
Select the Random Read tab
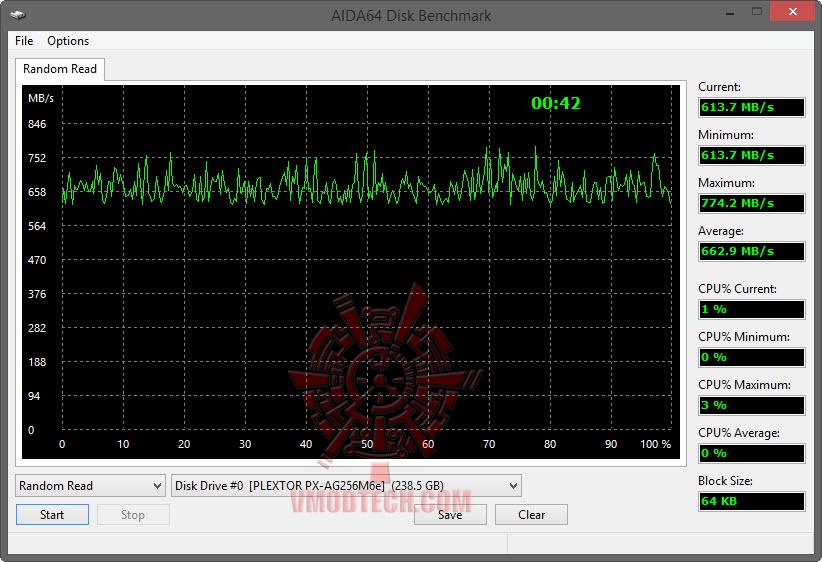click(60, 69)
